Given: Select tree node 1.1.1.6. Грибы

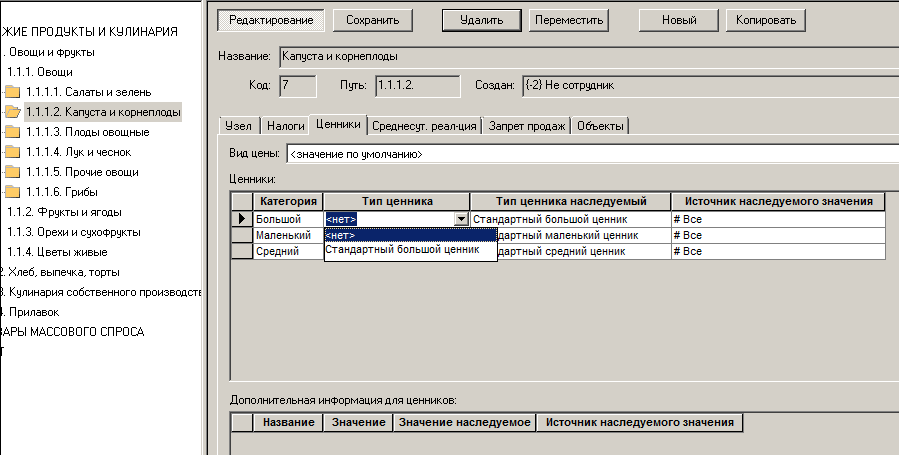Looking at the screenshot, I should [62, 192].
